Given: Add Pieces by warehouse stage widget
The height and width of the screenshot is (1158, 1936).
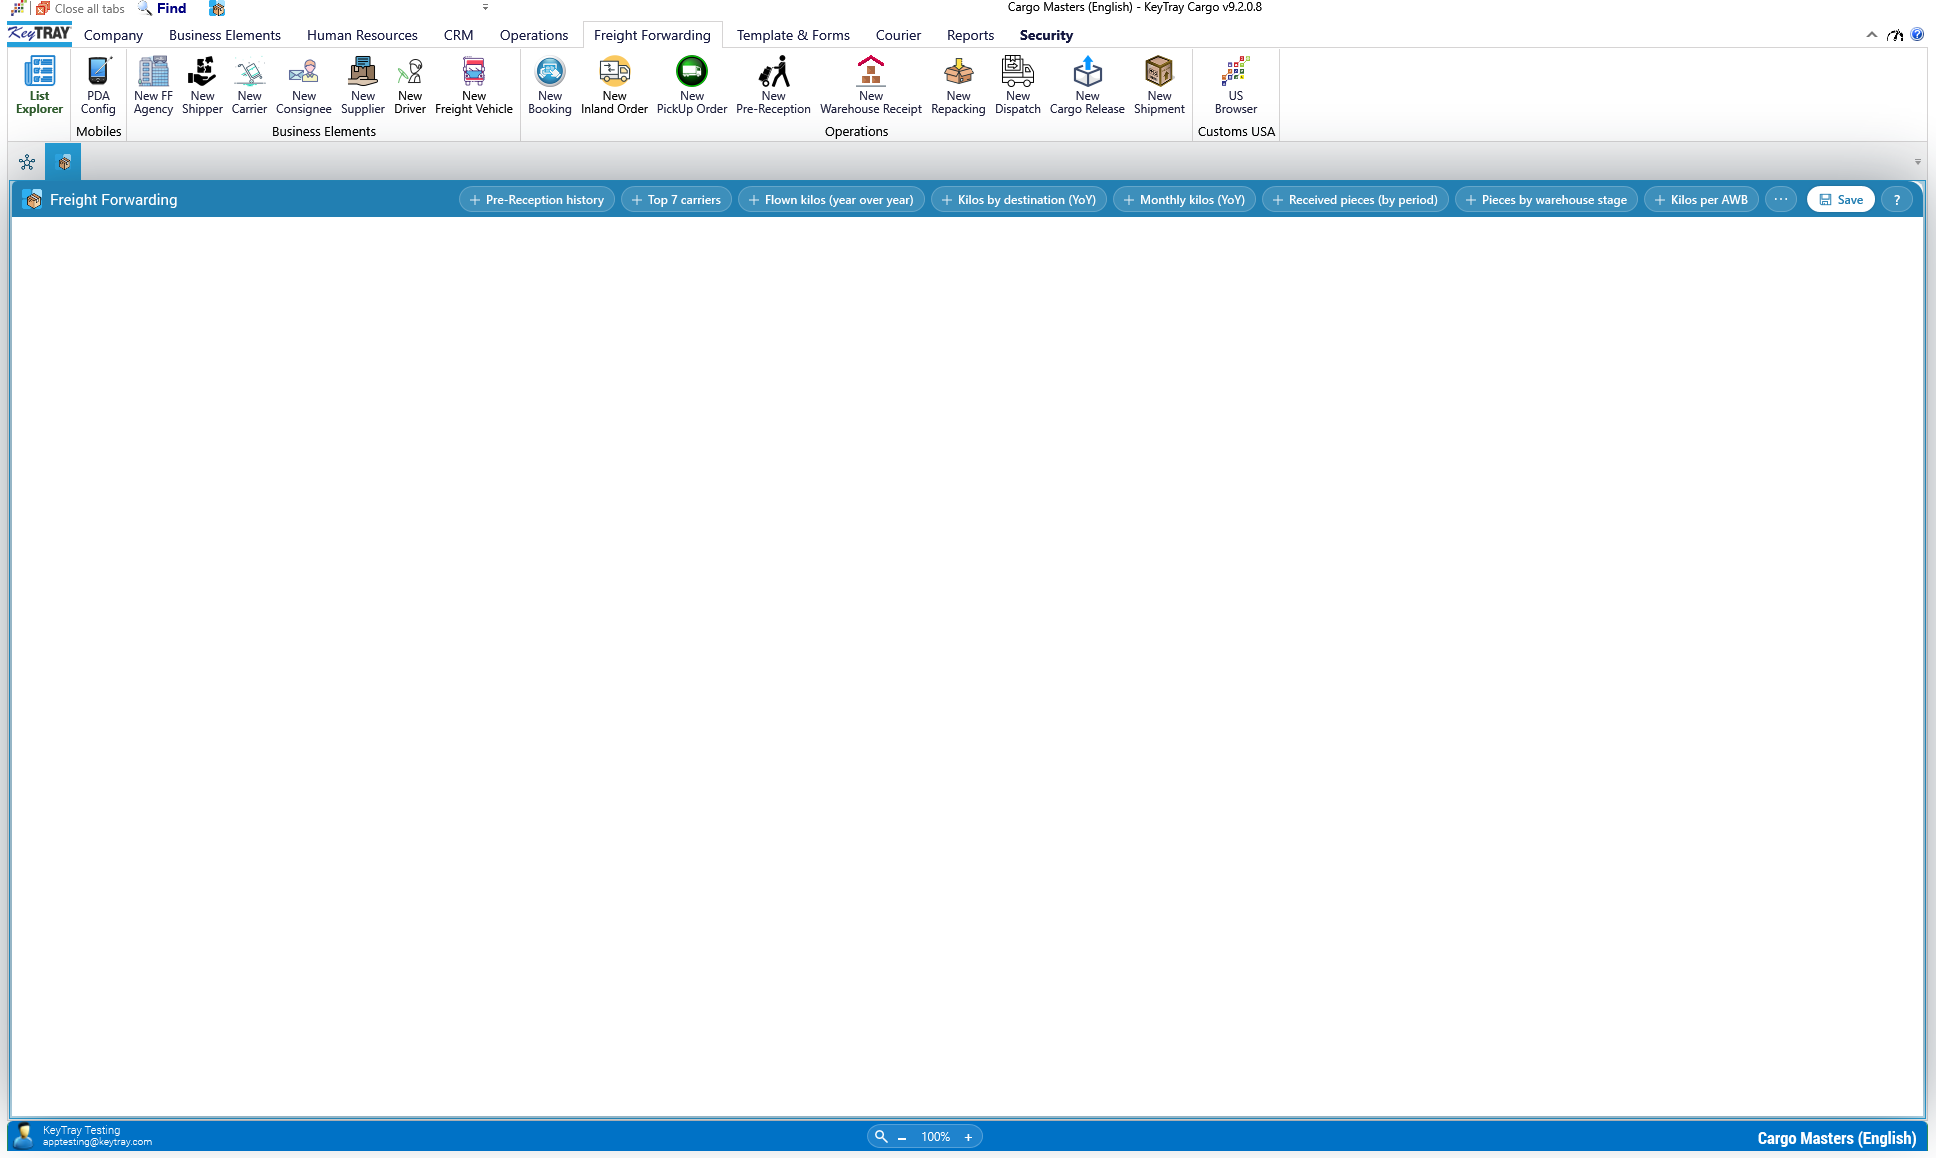Looking at the screenshot, I should point(1546,200).
